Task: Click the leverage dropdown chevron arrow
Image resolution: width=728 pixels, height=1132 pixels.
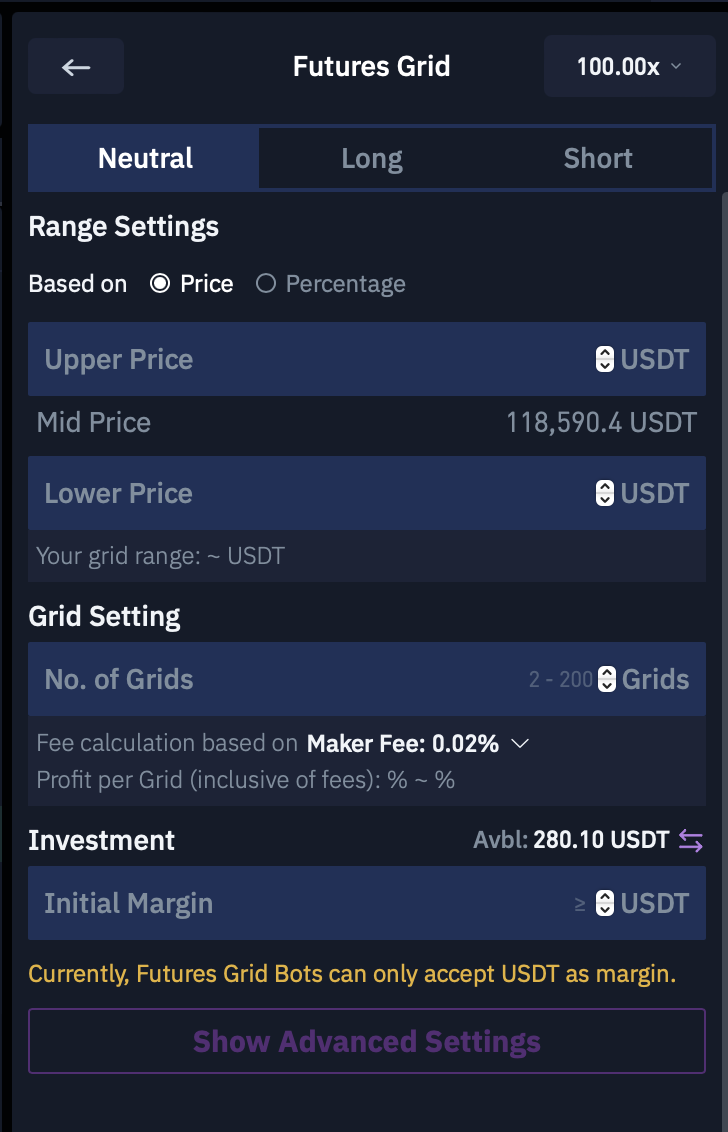Action: click(x=676, y=66)
